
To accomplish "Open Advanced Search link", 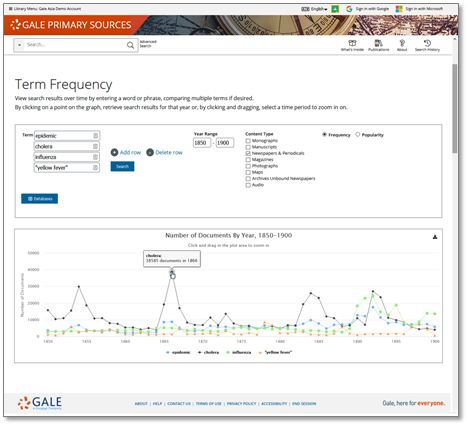I will [x=148, y=44].
